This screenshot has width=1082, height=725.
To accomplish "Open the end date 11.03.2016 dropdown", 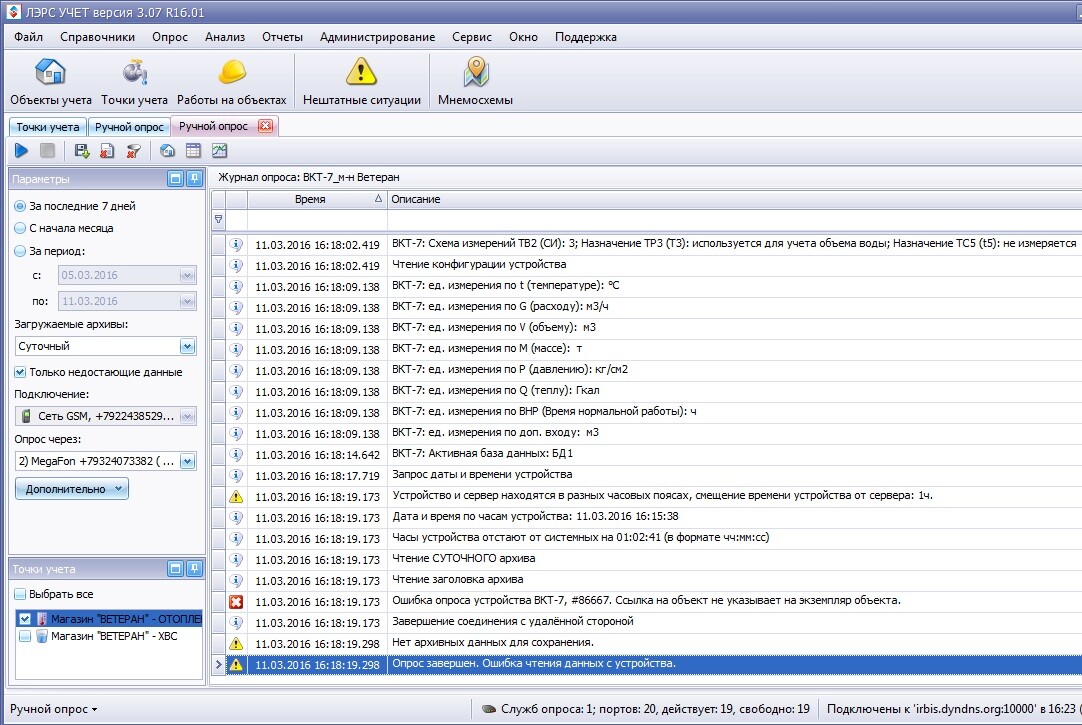I will tap(187, 301).
